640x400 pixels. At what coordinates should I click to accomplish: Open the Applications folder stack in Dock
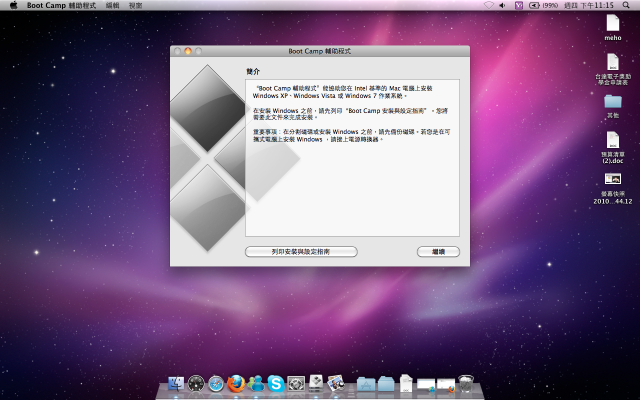point(366,384)
